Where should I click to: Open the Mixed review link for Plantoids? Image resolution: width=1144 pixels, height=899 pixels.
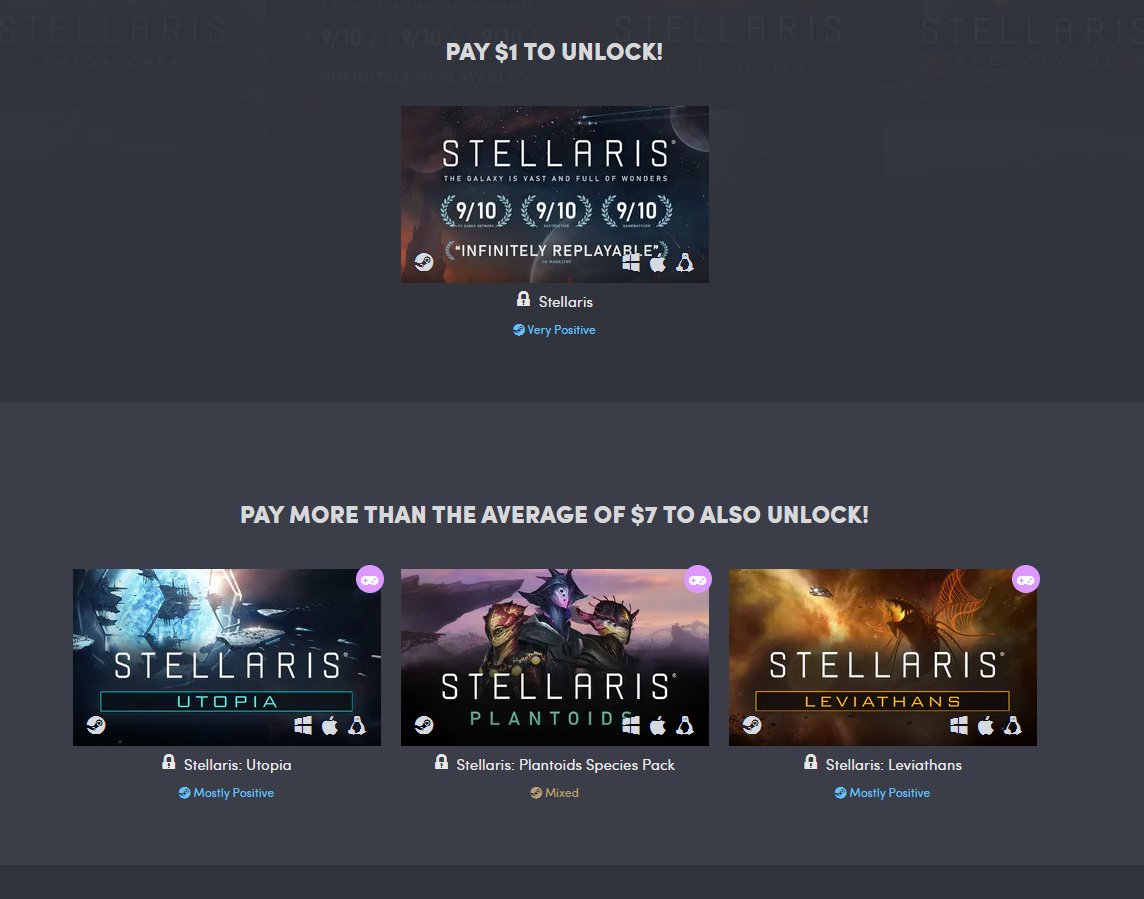[x=554, y=792]
